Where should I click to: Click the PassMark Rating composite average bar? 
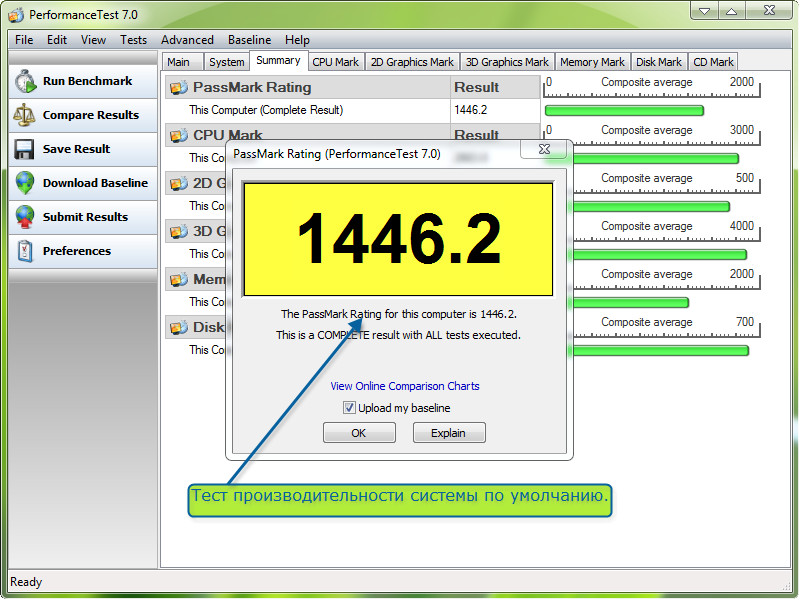tap(624, 110)
